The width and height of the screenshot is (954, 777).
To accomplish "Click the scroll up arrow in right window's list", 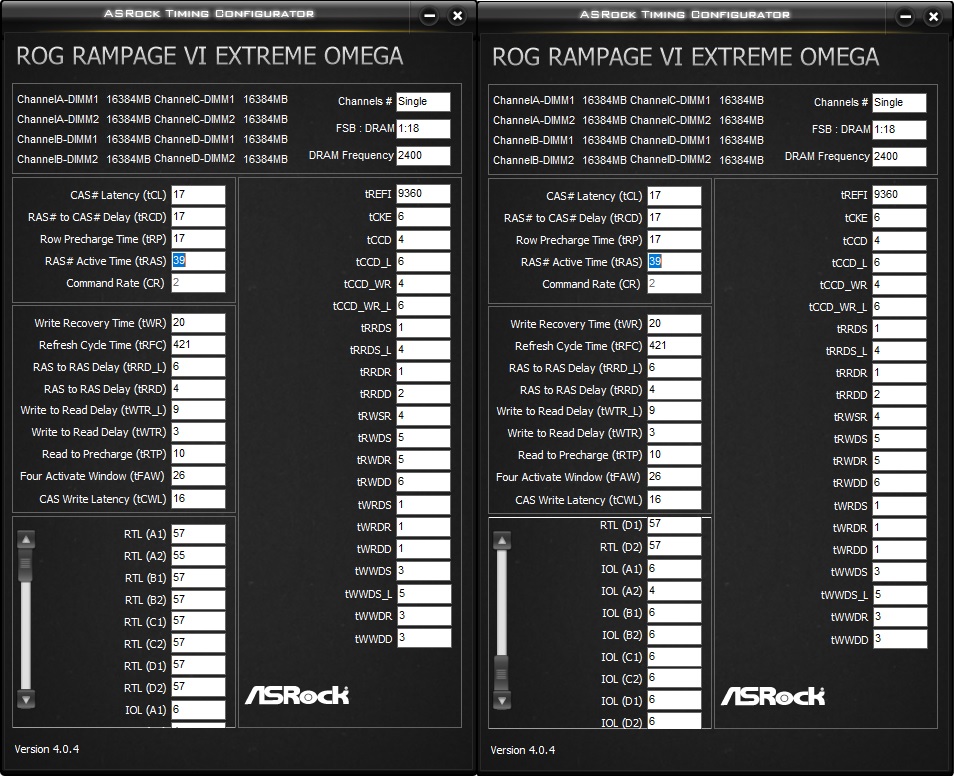I will pyautogui.click(x=502, y=540).
